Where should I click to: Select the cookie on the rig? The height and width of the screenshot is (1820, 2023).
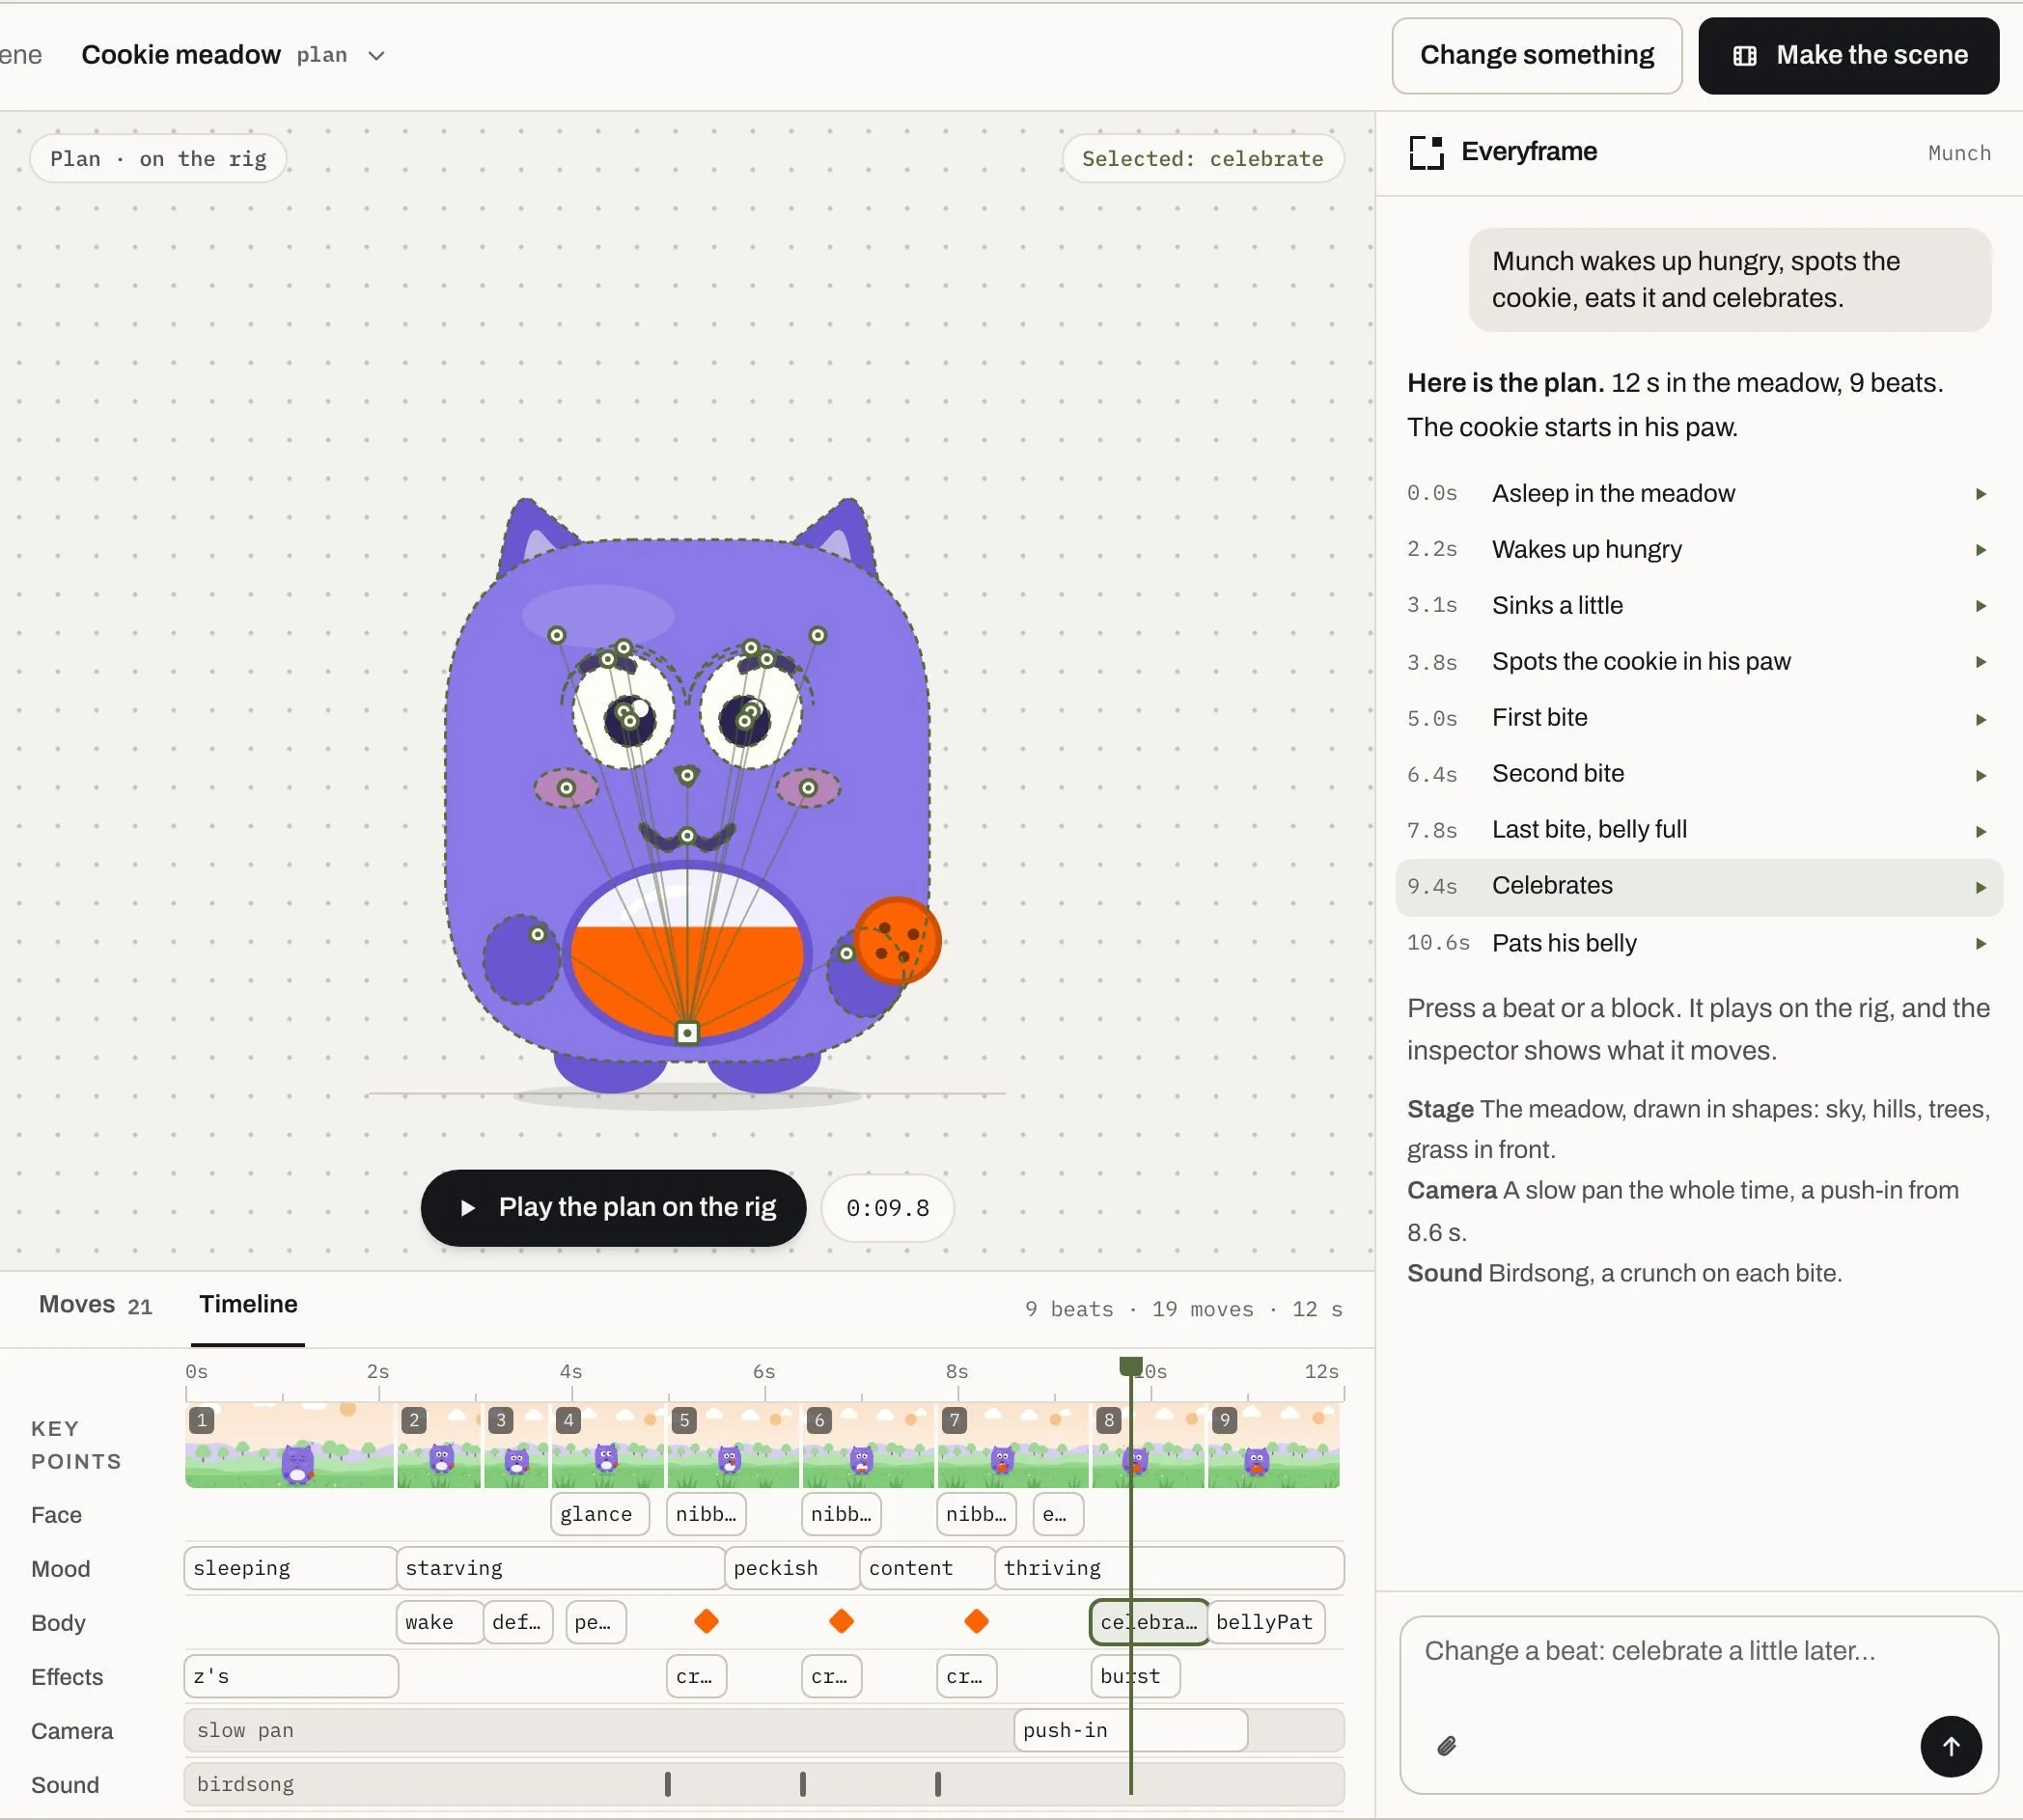point(897,940)
